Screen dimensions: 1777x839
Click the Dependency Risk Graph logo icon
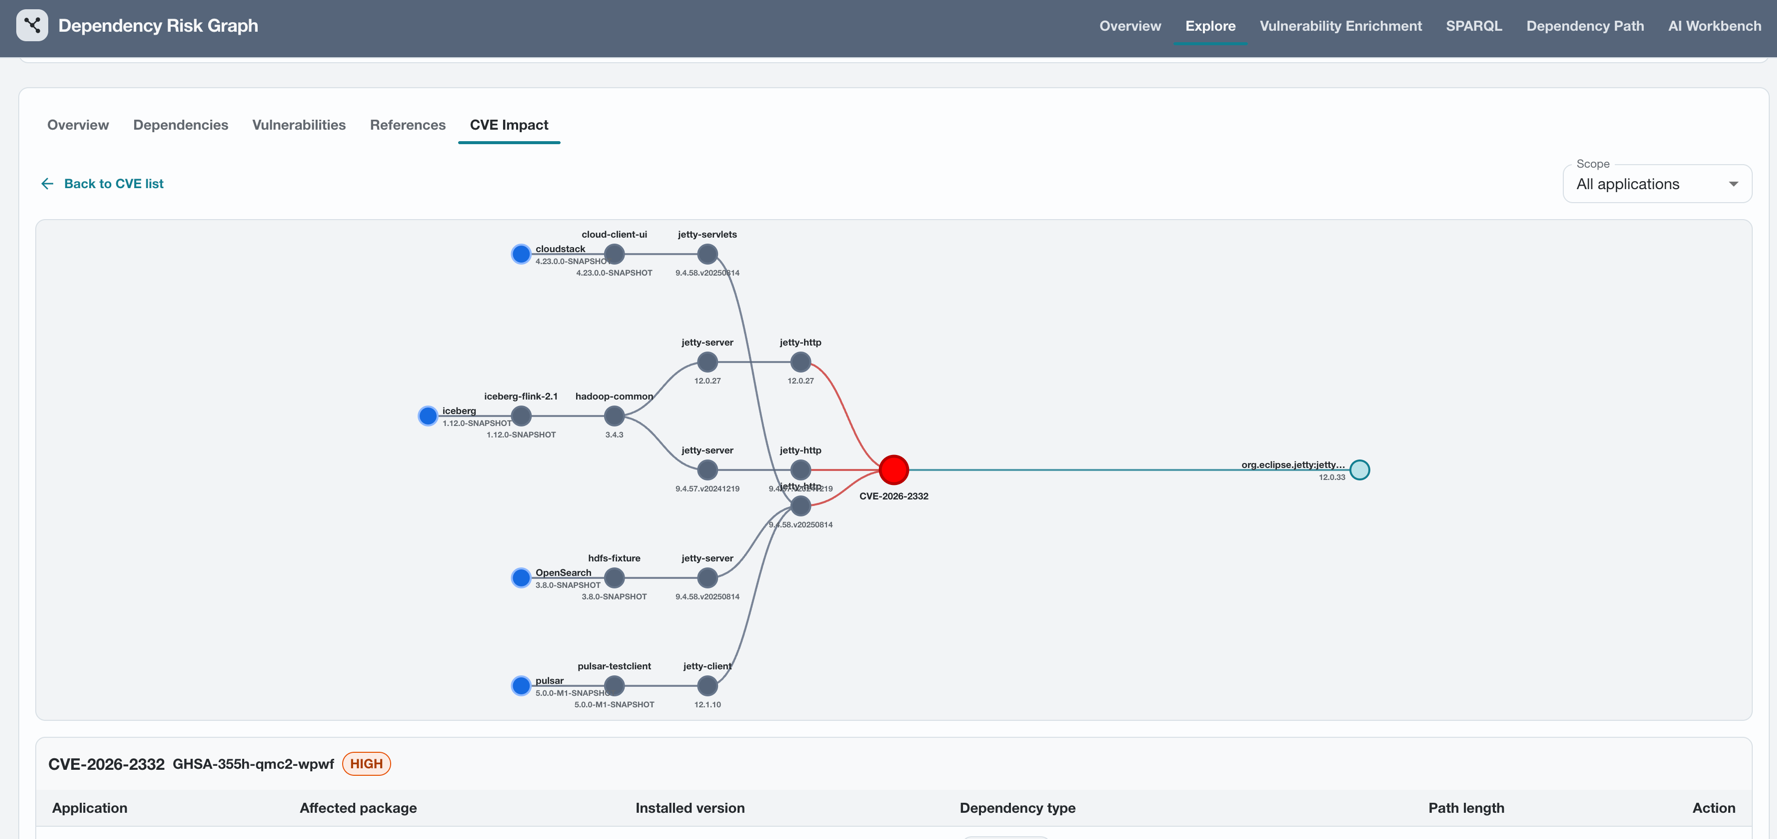click(x=32, y=25)
